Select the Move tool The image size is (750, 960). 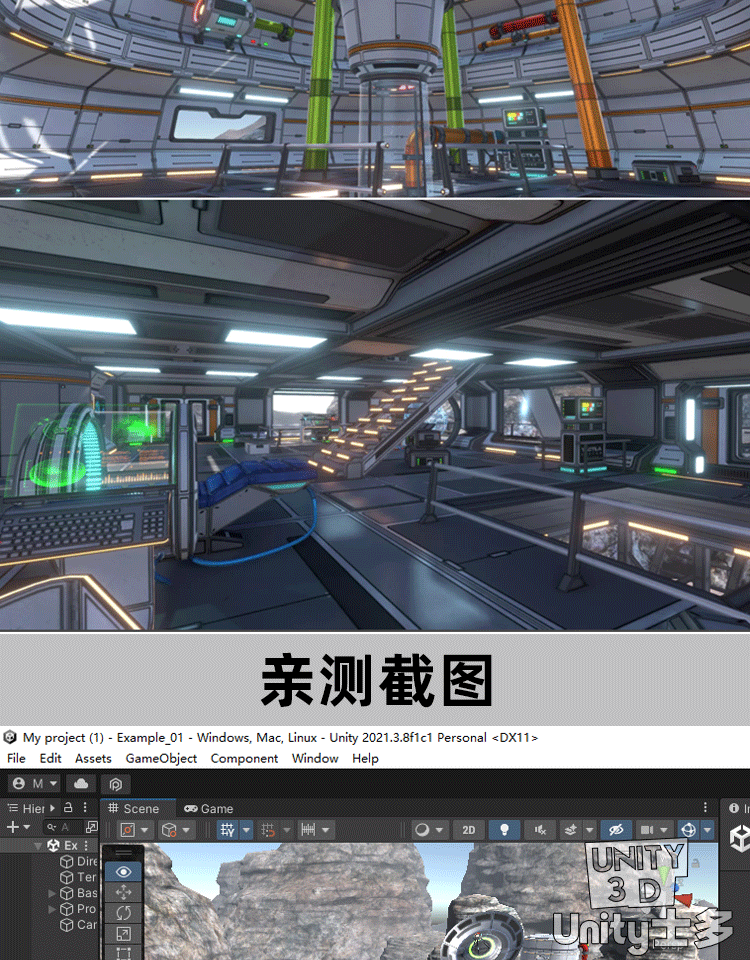pyautogui.click(x=123, y=892)
